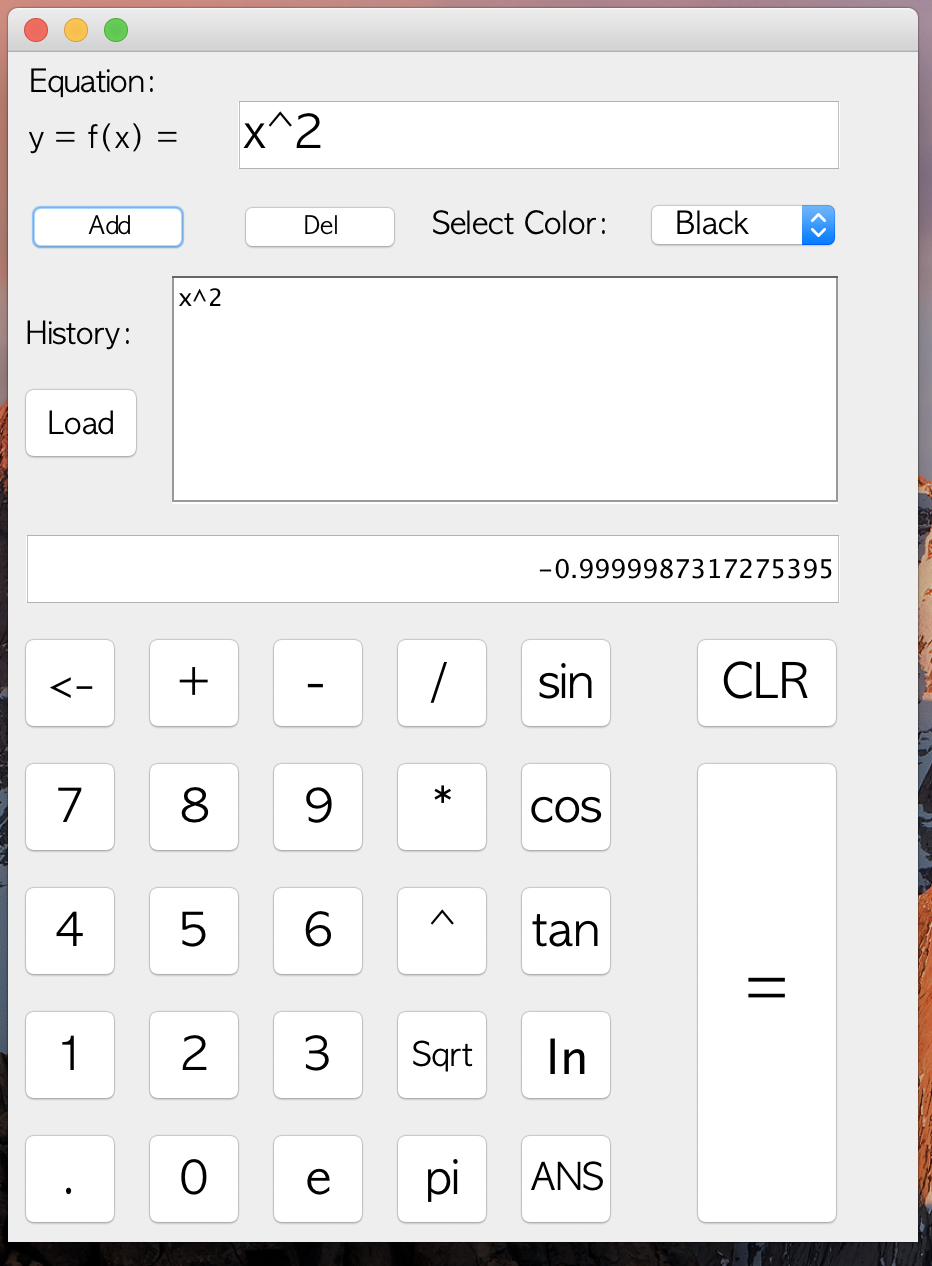This screenshot has width=932, height=1266.
Task: Delete the current equation with Del
Action: pyautogui.click(x=319, y=227)
